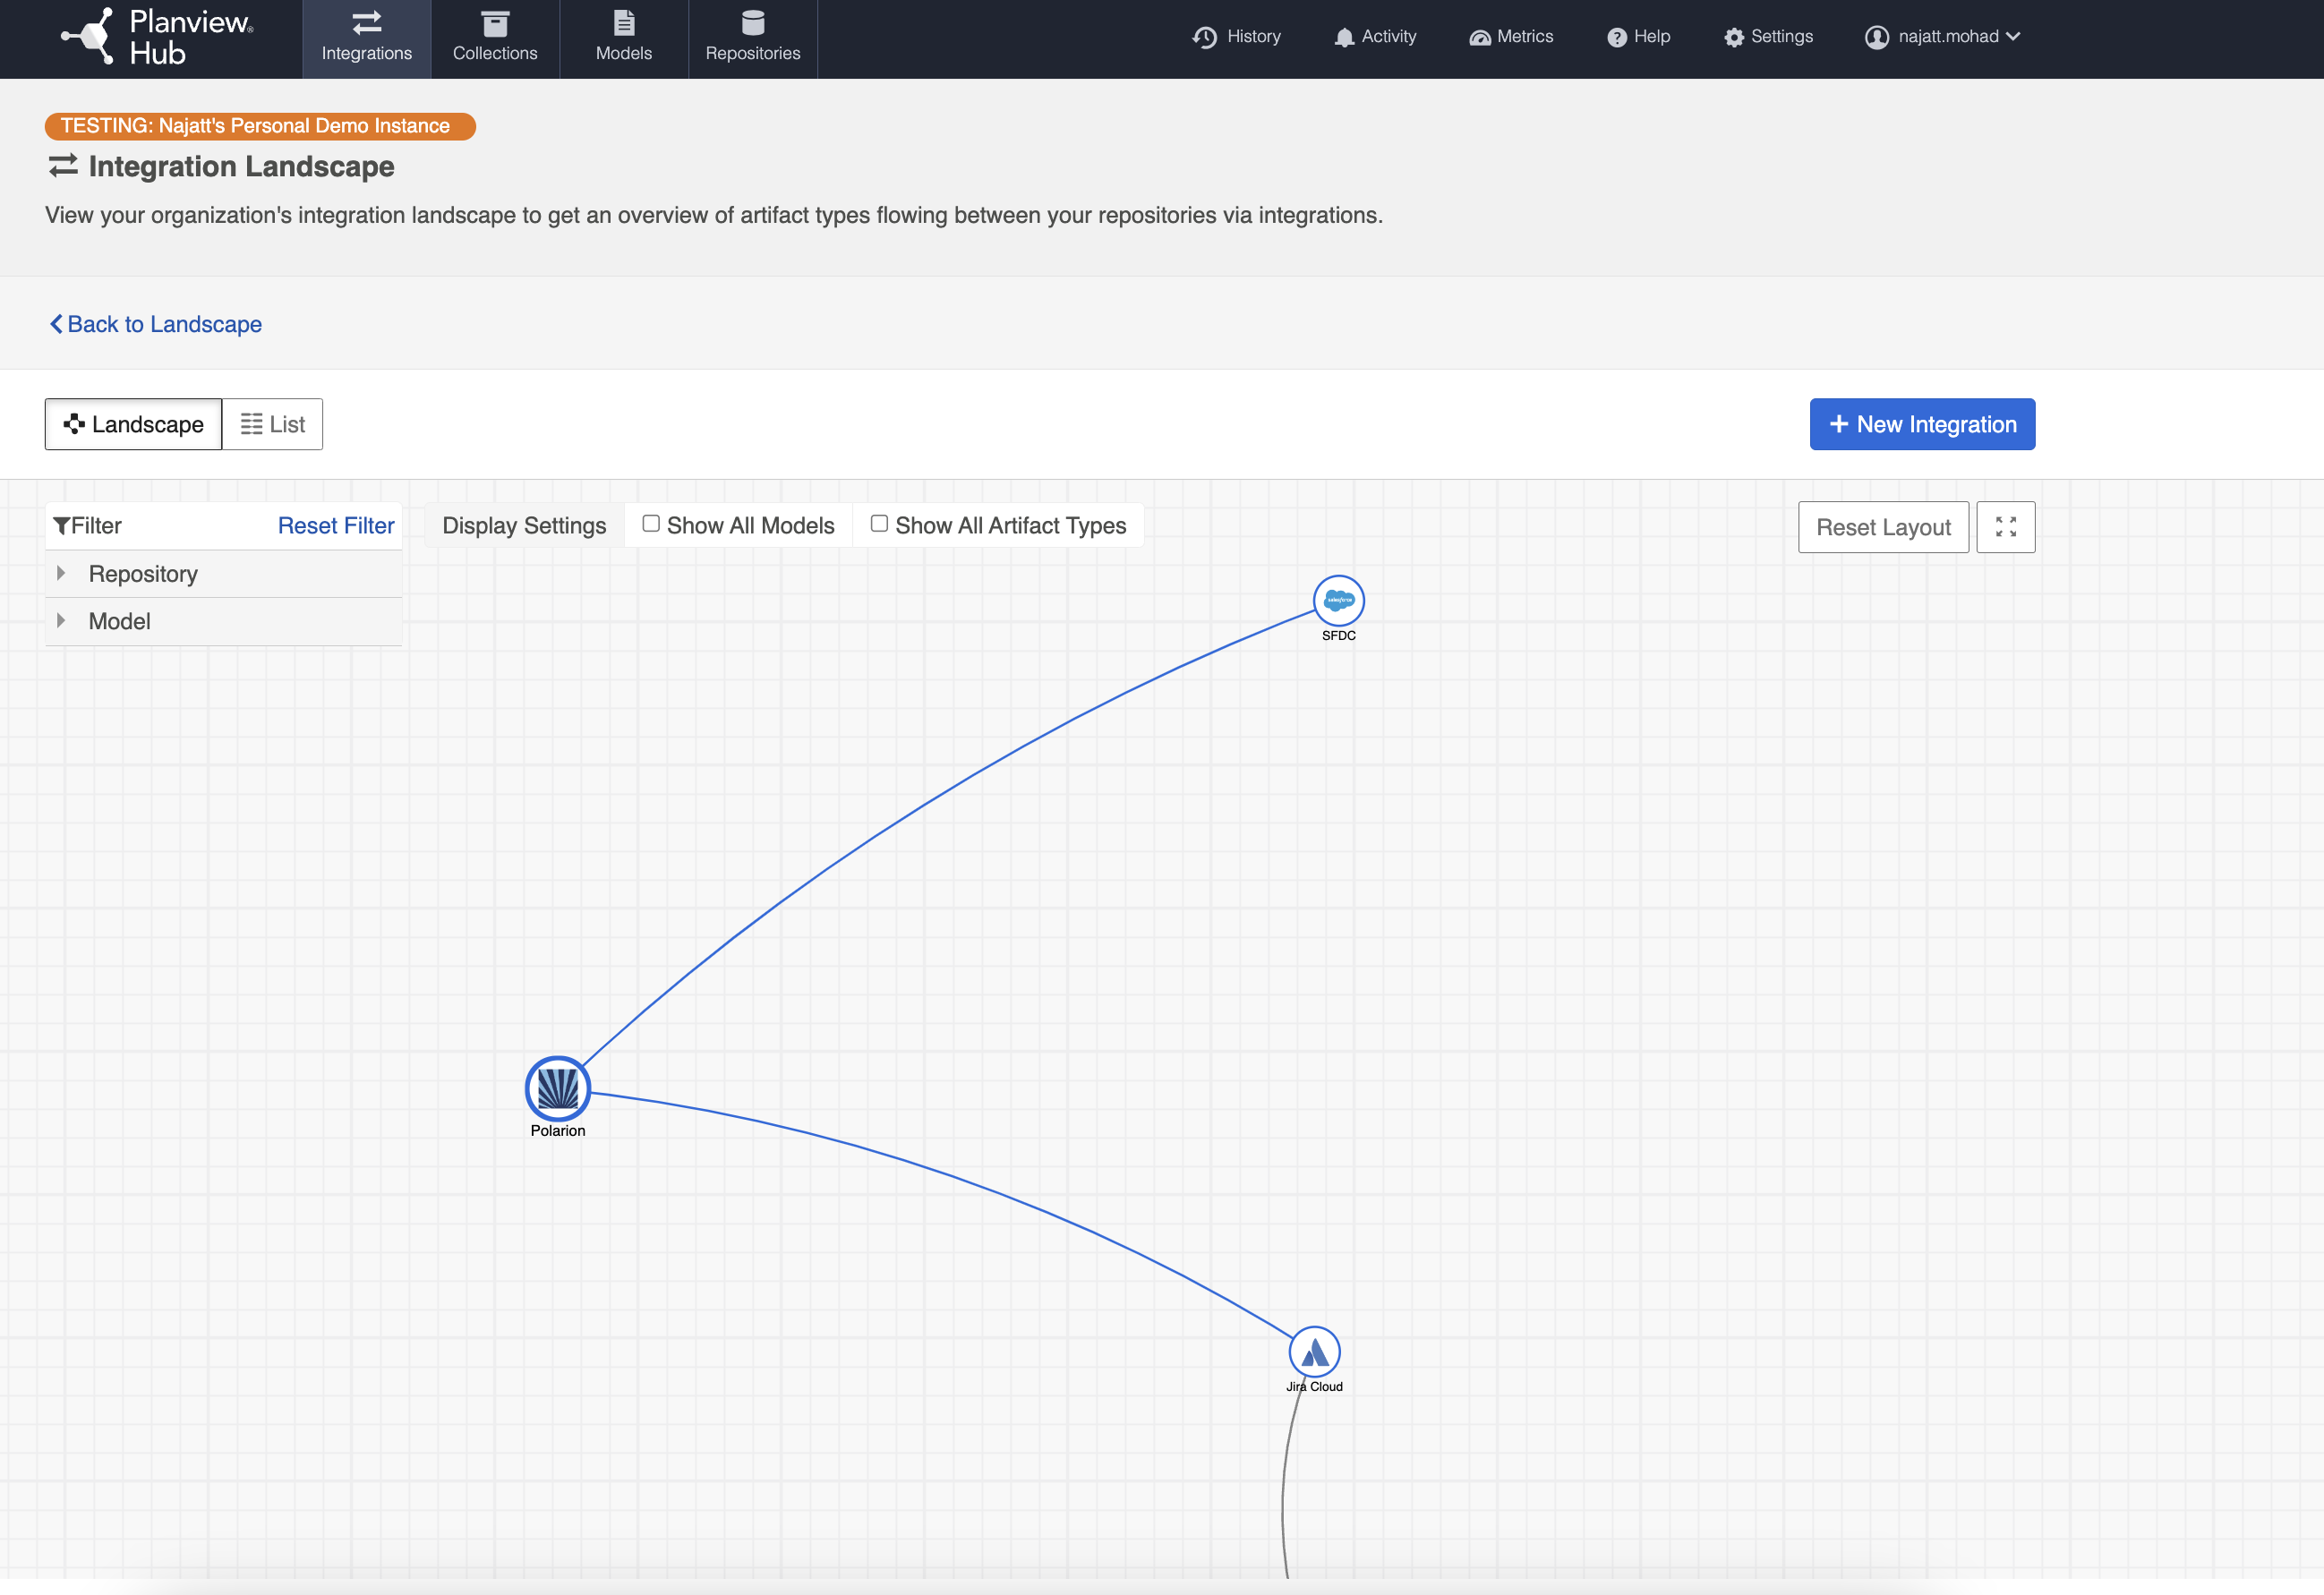Open the Metrics view
The height and width of the screenshot is (1595, 2324).
click(1511, 36)
